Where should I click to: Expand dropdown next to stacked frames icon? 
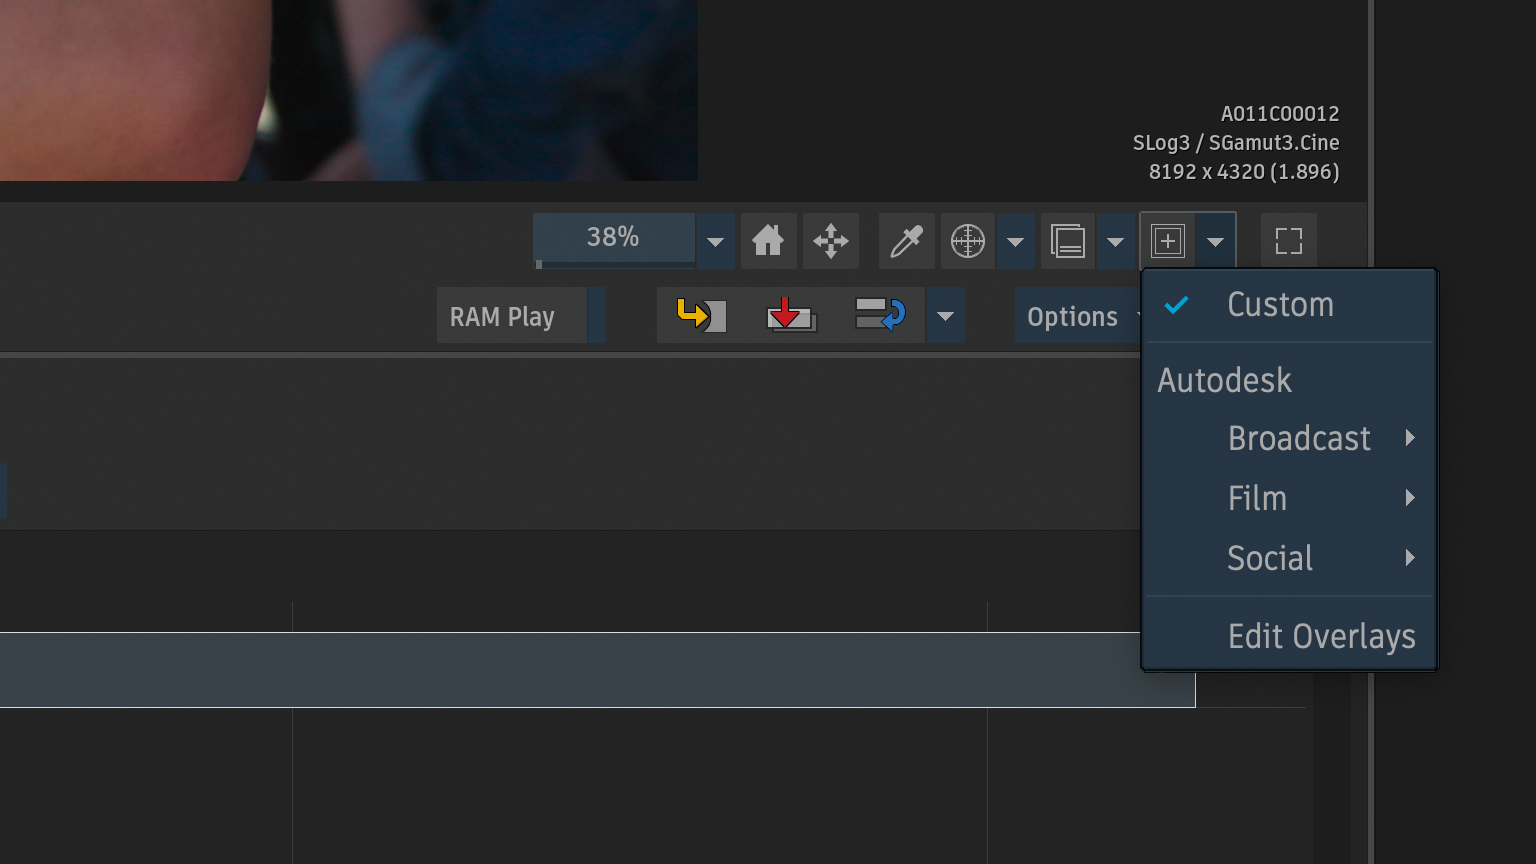1115,242
